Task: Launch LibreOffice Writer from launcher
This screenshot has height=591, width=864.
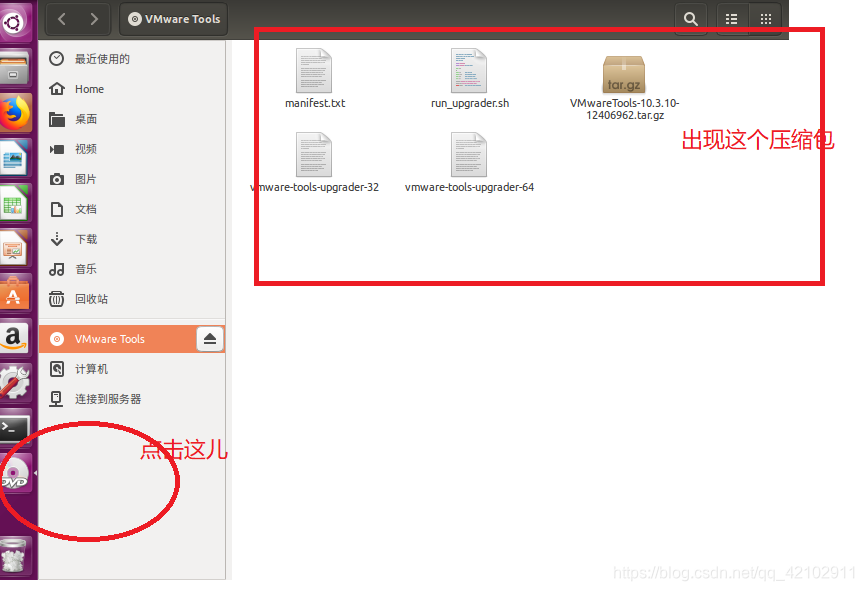Action: point(15,158)
